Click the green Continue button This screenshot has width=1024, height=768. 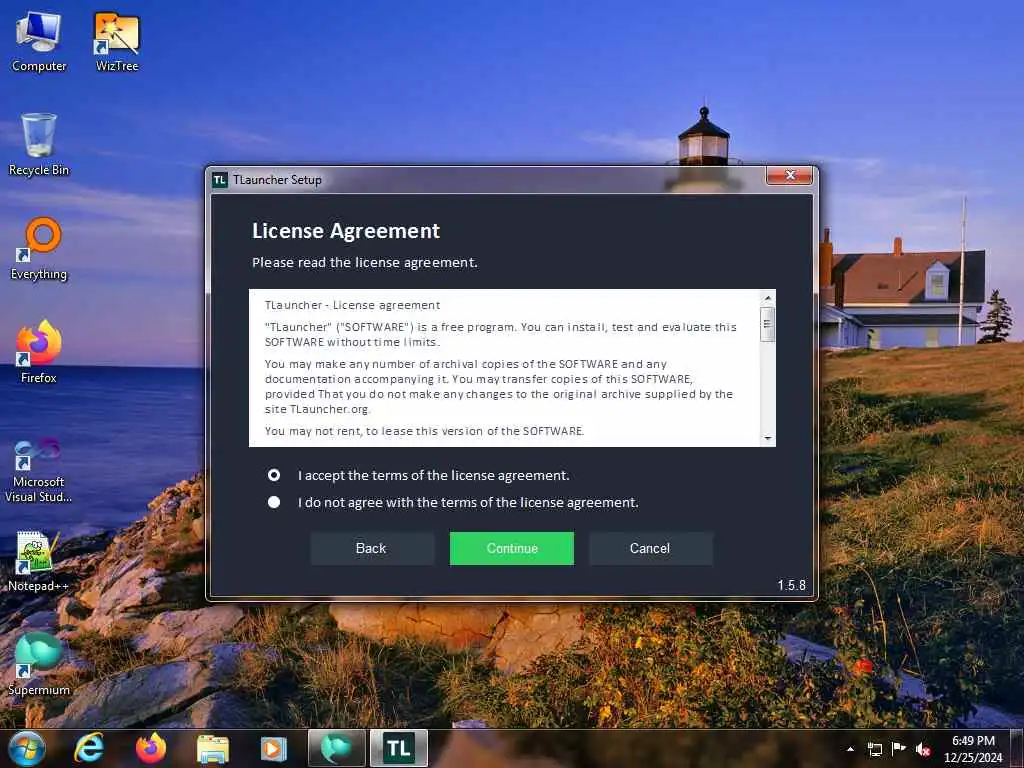coord(512,548)
